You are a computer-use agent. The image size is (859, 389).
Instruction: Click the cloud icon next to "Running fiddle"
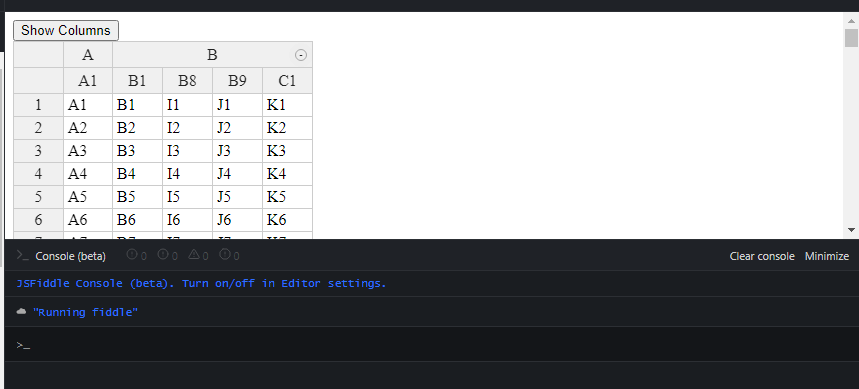point(21,312)
